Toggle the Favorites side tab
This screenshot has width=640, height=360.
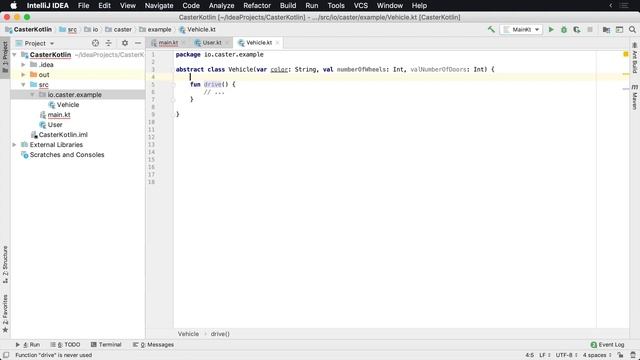[x=5, y=313]
